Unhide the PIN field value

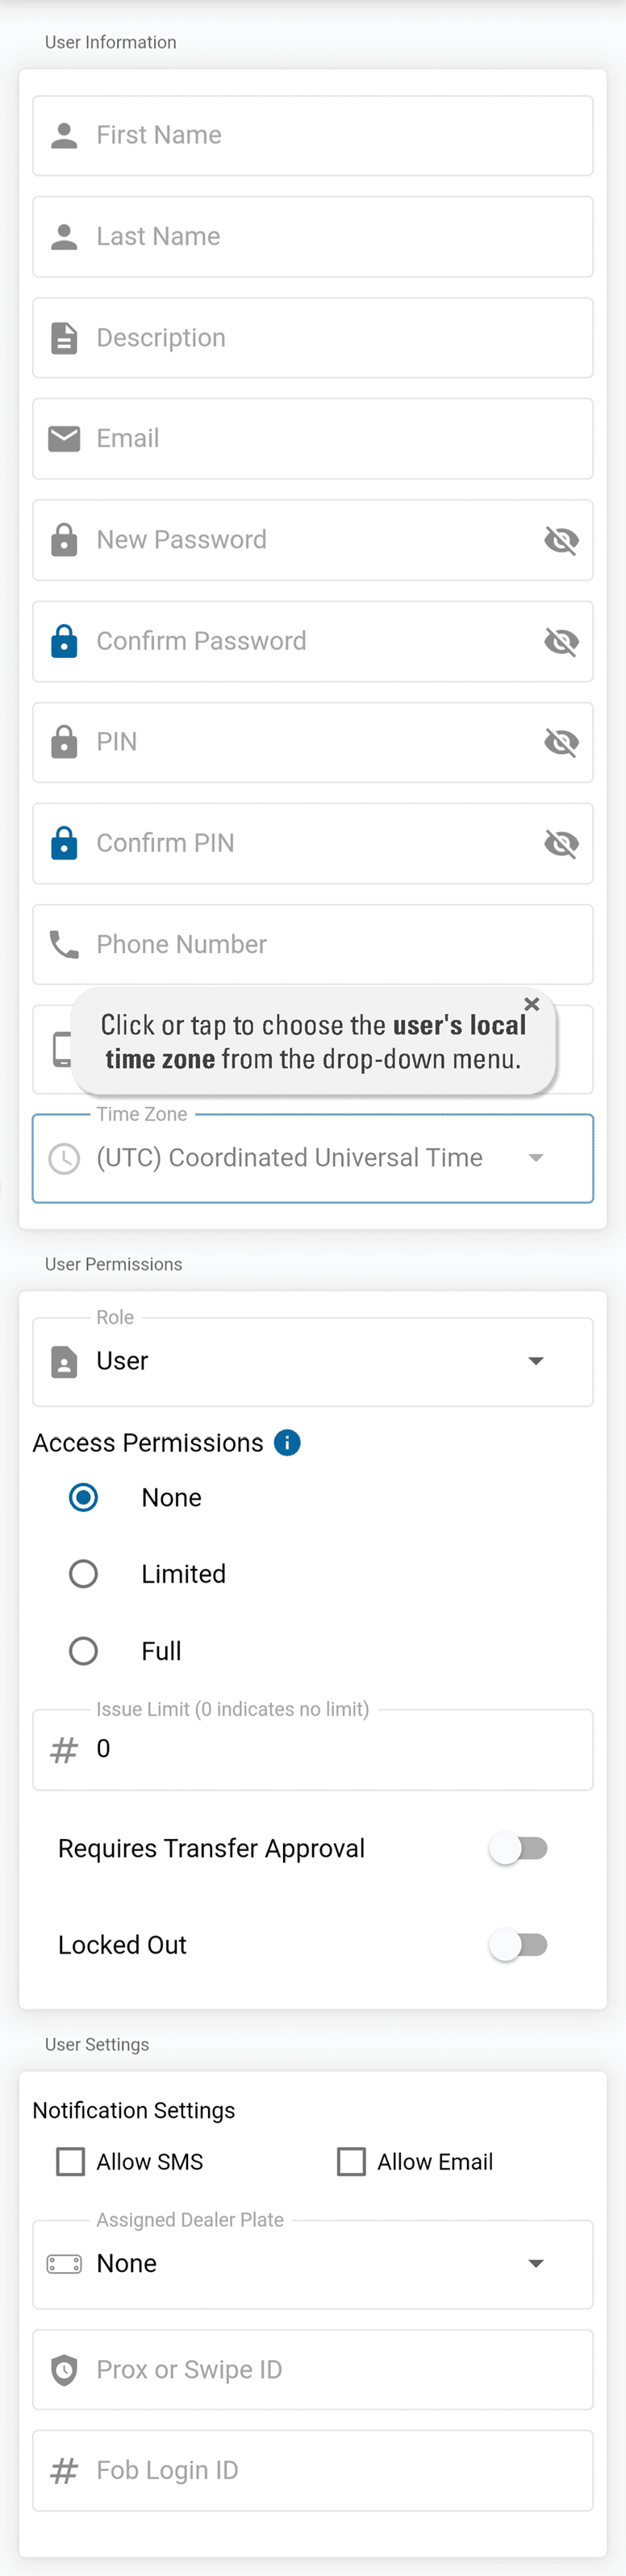click(561, 742)
